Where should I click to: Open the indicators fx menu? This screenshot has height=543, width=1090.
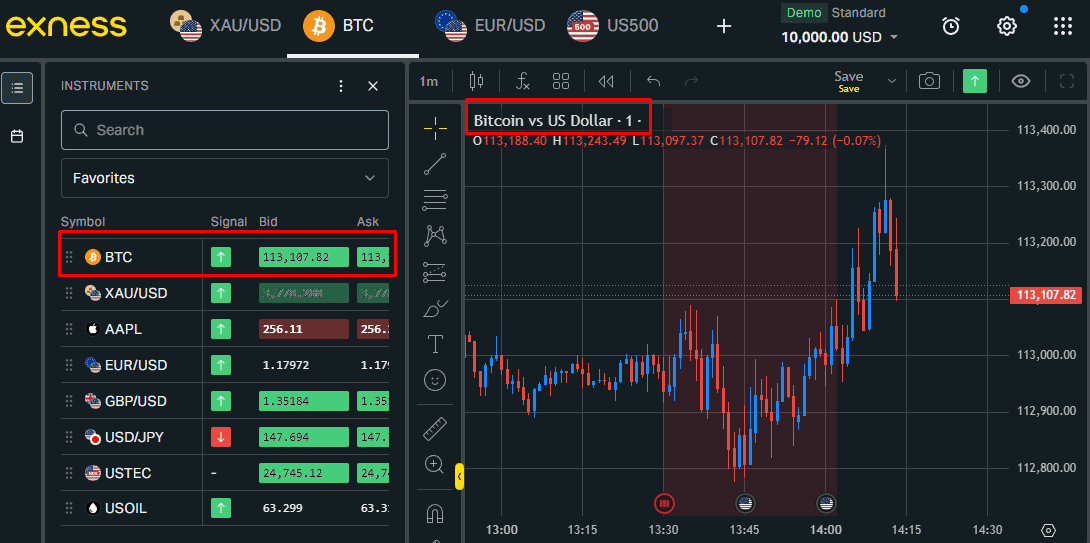point(523,81)
